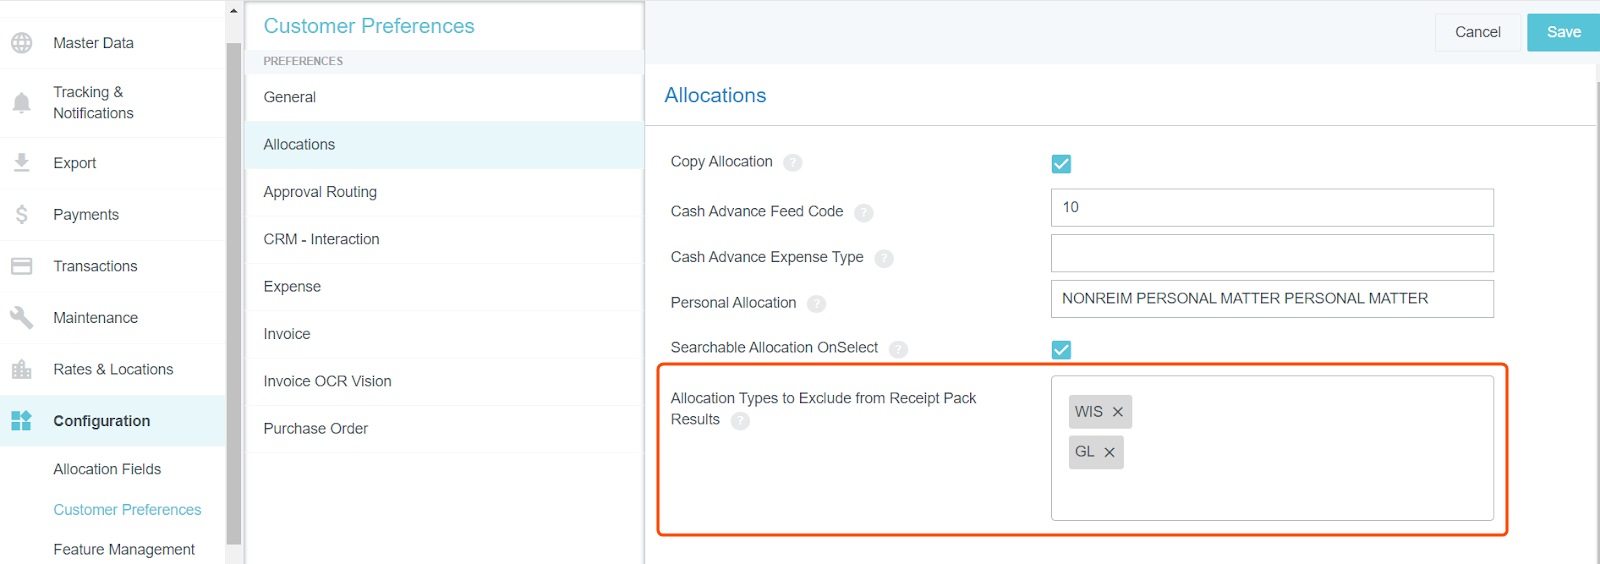Viewport: 1600px width, 564px height.
Task: Remove the GL allocation type tag
Action: (1109, 452)
